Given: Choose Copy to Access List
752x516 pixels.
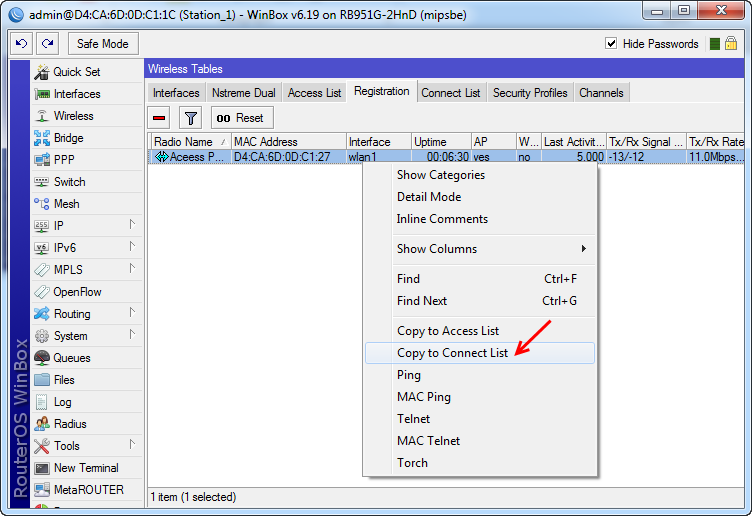Looking at the screenshot, I should click(x=480, y=331).
